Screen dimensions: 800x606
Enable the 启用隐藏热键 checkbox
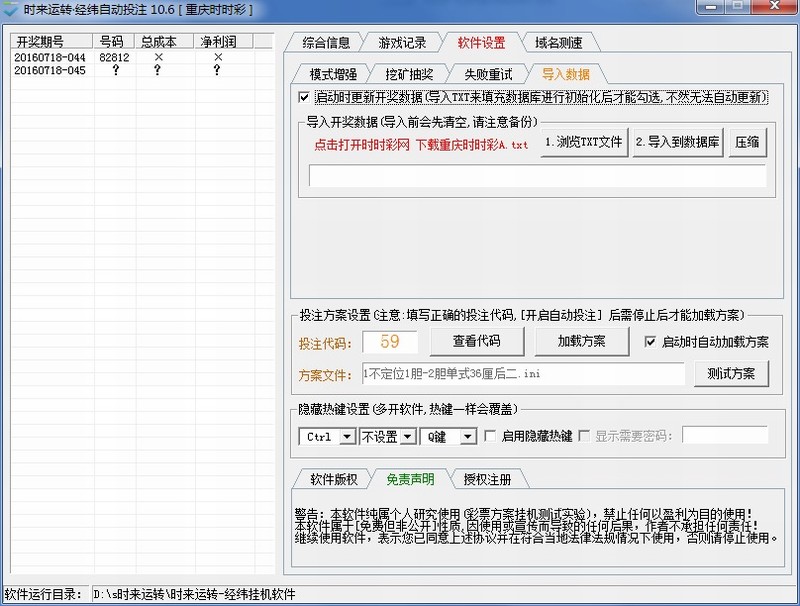point(491,436)
